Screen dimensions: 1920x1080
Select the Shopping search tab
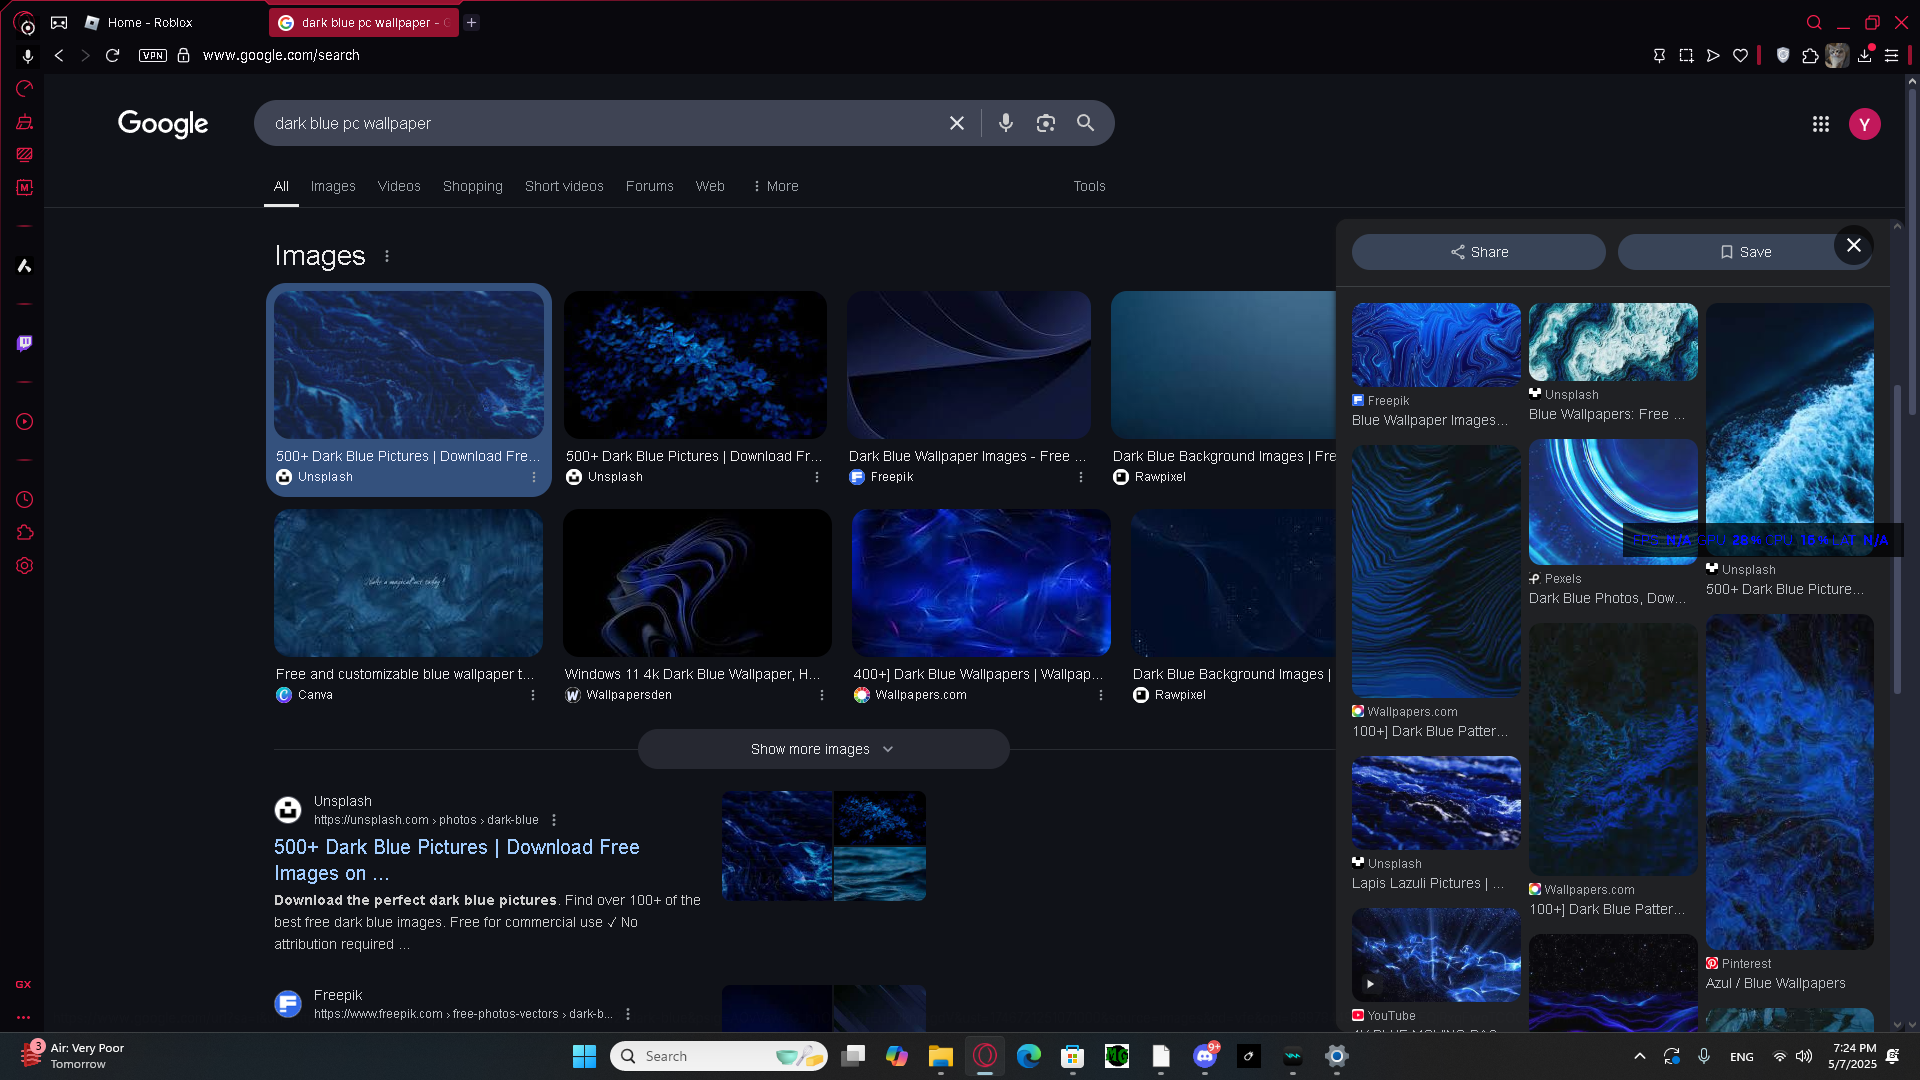coord(472,186)
